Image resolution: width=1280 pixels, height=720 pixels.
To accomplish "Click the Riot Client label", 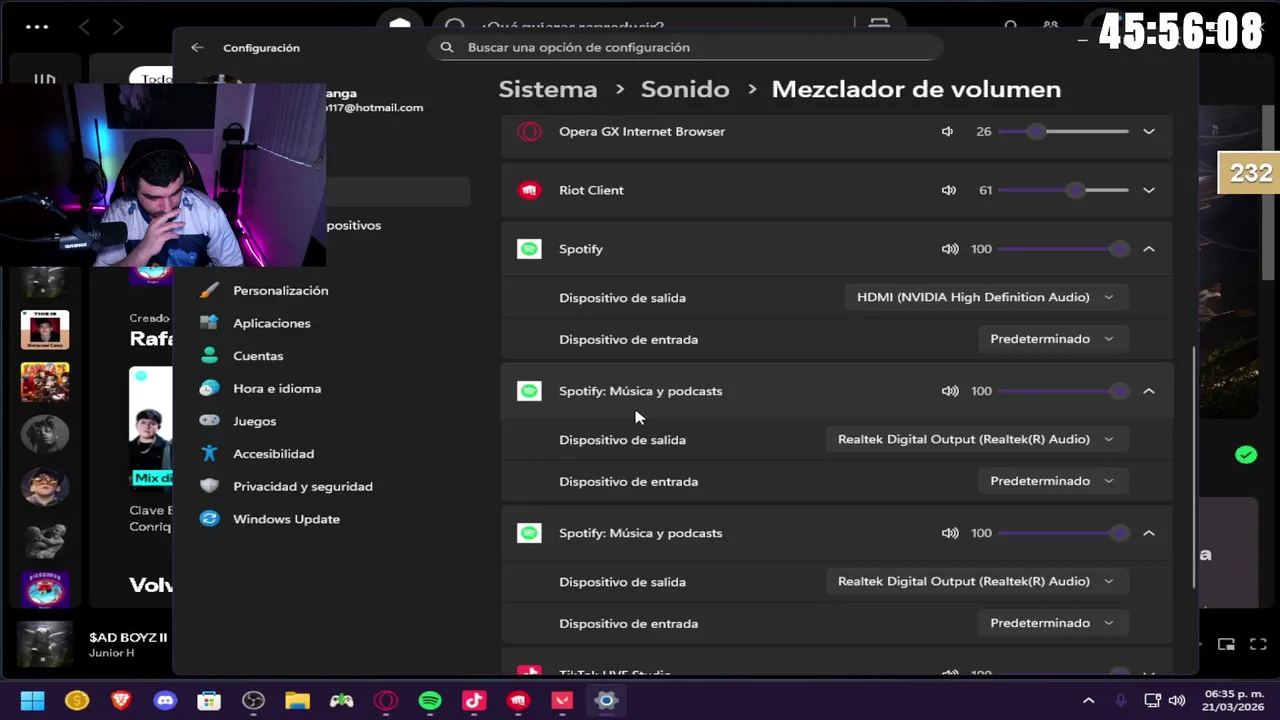I will pos(591,190).
